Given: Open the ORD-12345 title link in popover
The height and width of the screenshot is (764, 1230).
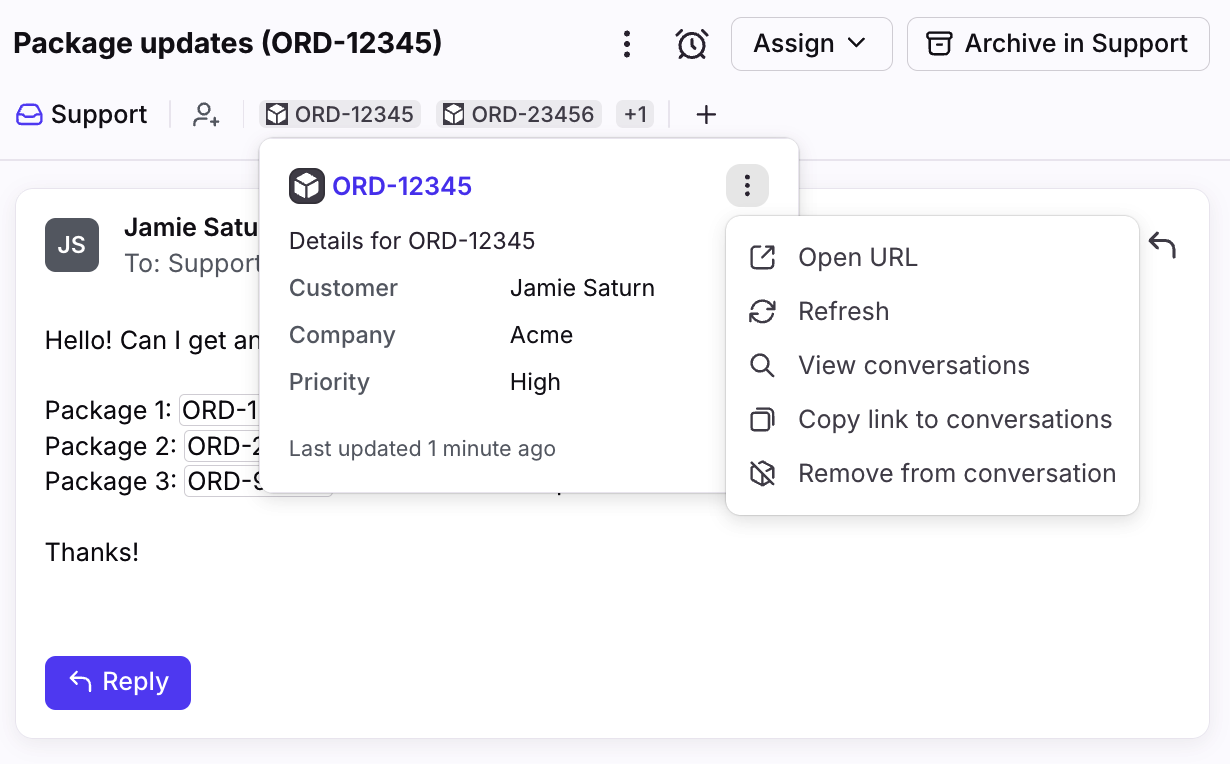Looking at the screenshot, I should 401,186.
